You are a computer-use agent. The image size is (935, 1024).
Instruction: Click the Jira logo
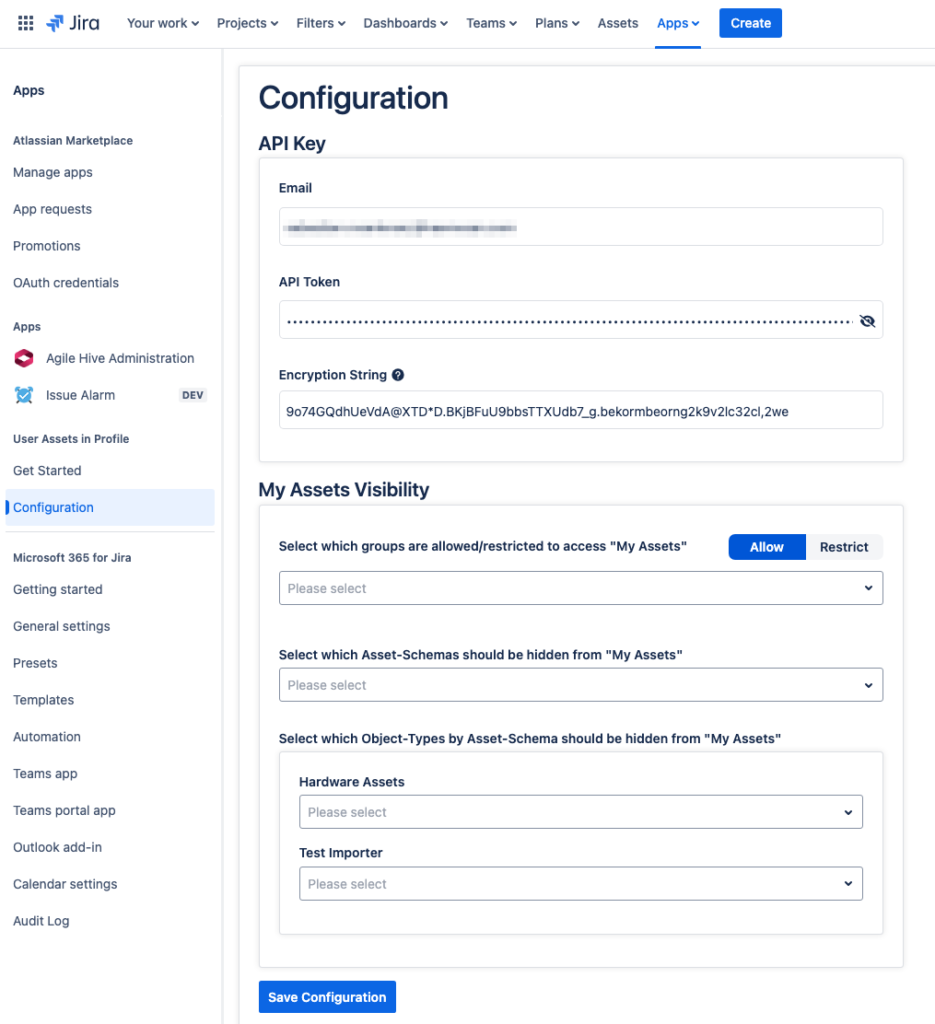pos(73,23)
